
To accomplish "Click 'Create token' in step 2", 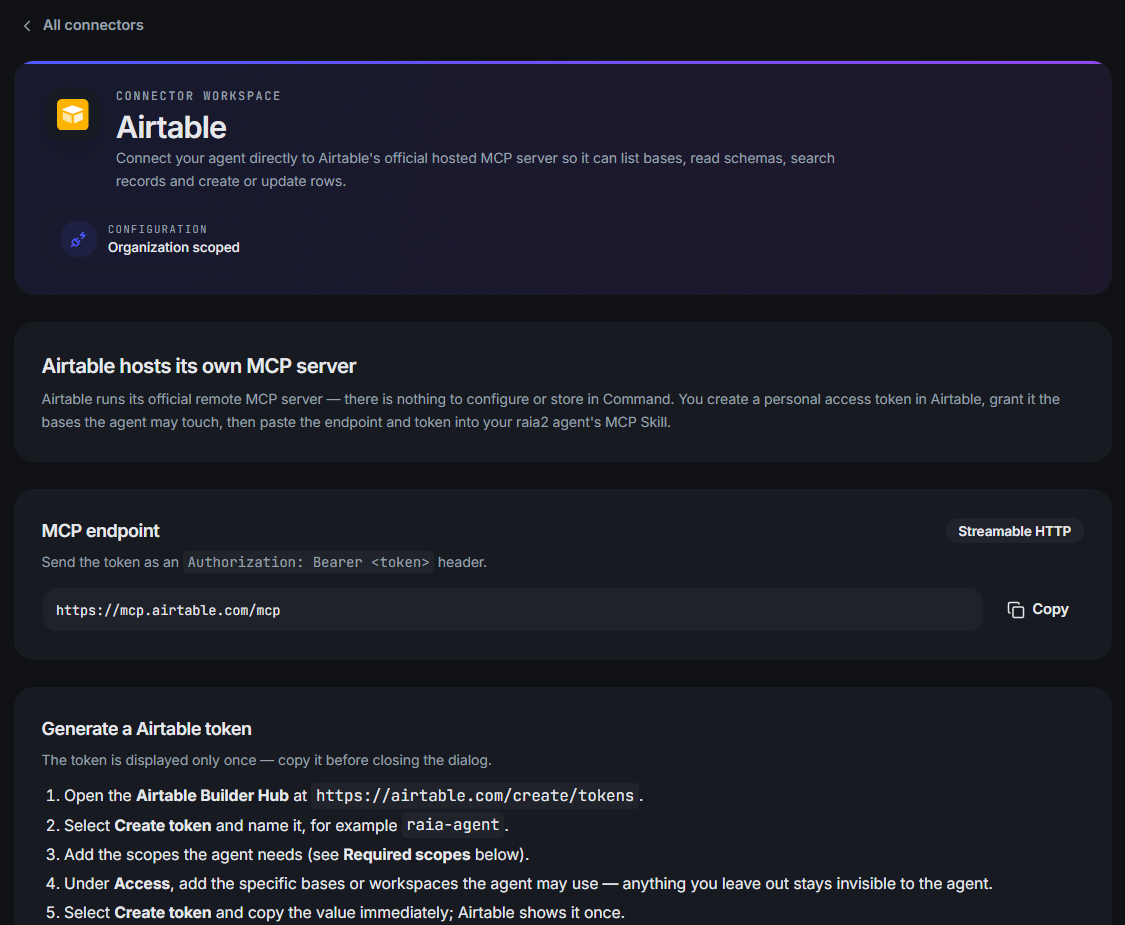I will (163, 826).
